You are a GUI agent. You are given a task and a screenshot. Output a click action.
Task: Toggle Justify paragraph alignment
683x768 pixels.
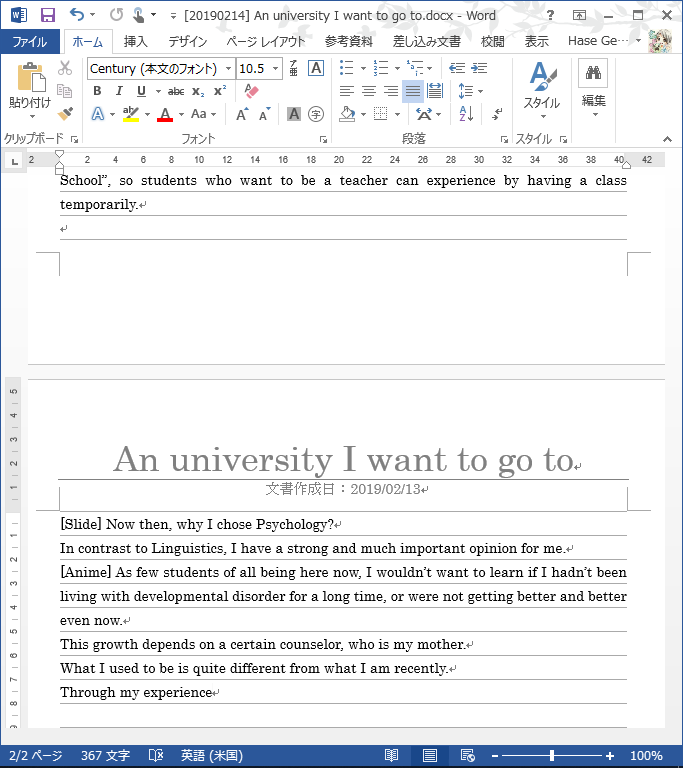413,91
